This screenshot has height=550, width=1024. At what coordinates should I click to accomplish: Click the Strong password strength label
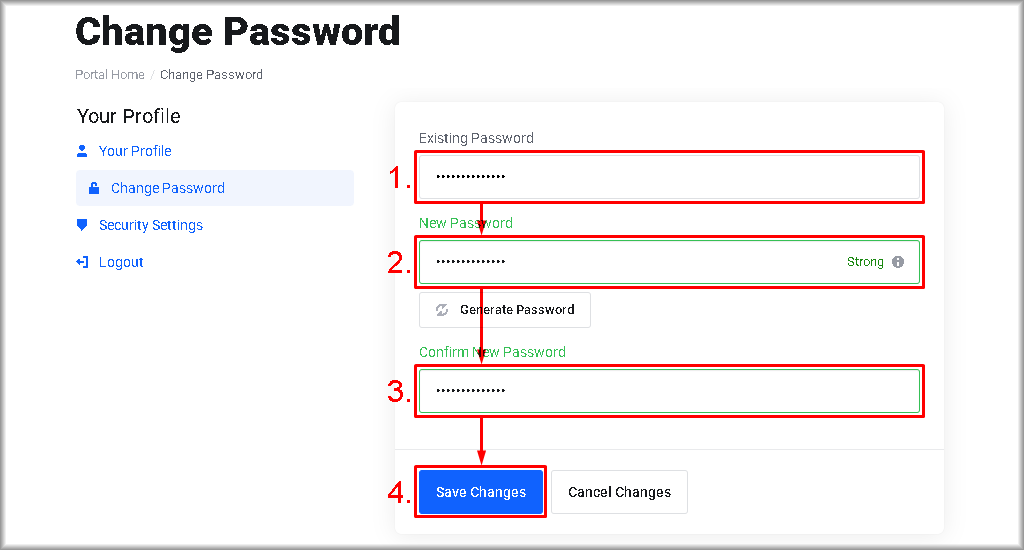(x=865, y=262)
